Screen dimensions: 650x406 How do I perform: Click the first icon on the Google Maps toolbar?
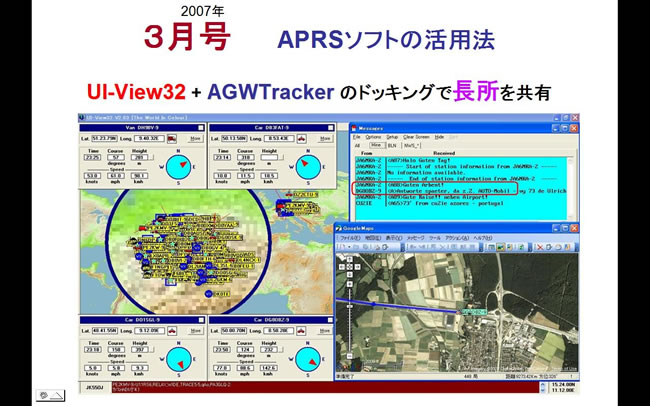click(x=342, y=247)
